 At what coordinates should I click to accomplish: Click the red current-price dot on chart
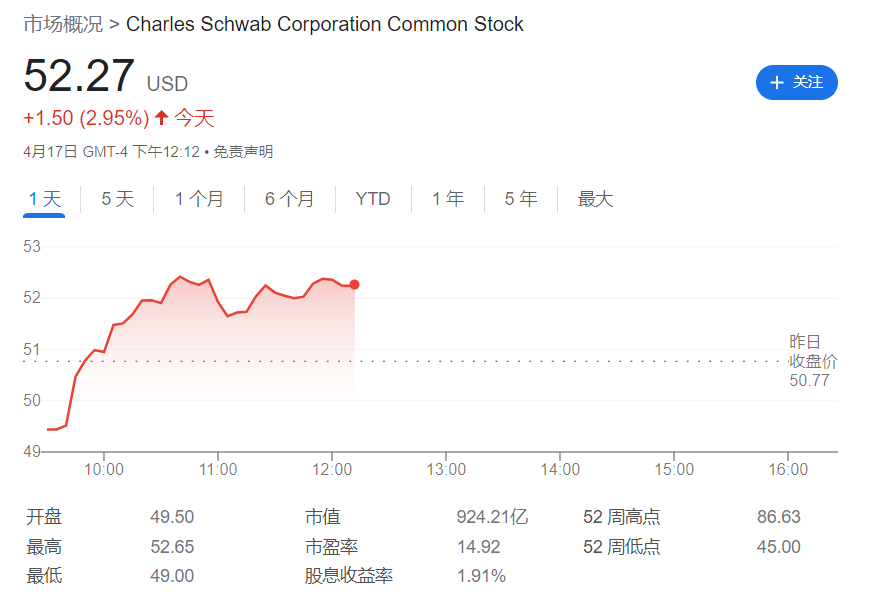click(x=355, y=285)
